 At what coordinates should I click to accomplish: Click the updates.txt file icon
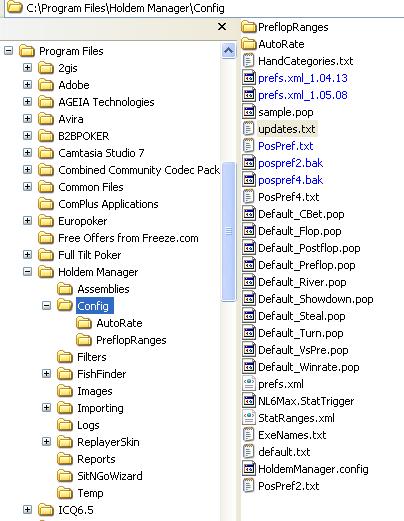pyautogui.click(x=248, y=129)
